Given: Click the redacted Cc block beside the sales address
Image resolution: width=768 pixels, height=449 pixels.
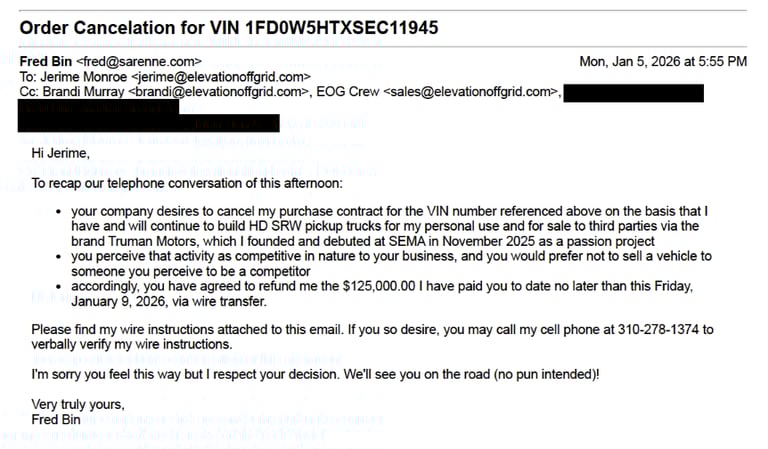Looking at the screenshot, I should (634, 93).
